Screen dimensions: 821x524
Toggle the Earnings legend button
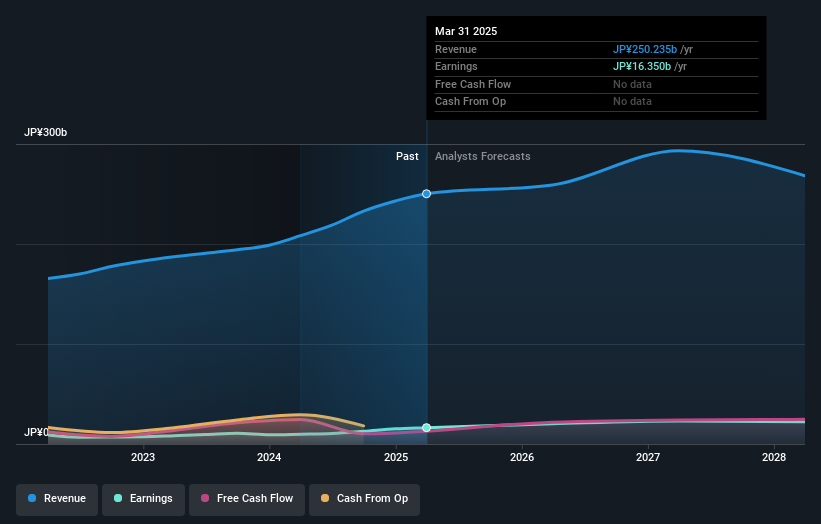pos(143,499)
